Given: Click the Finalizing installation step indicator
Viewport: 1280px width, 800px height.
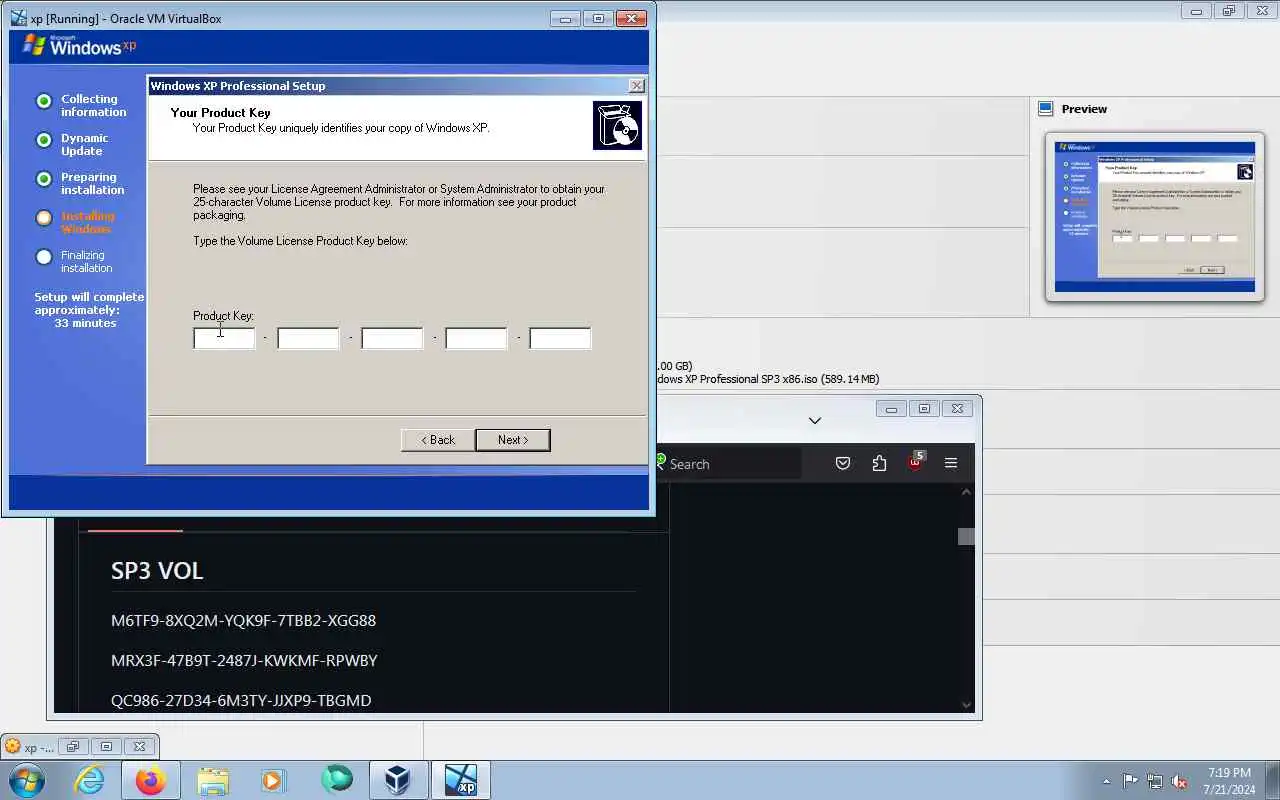Looking at the screenshot, I should pos(44,257).
